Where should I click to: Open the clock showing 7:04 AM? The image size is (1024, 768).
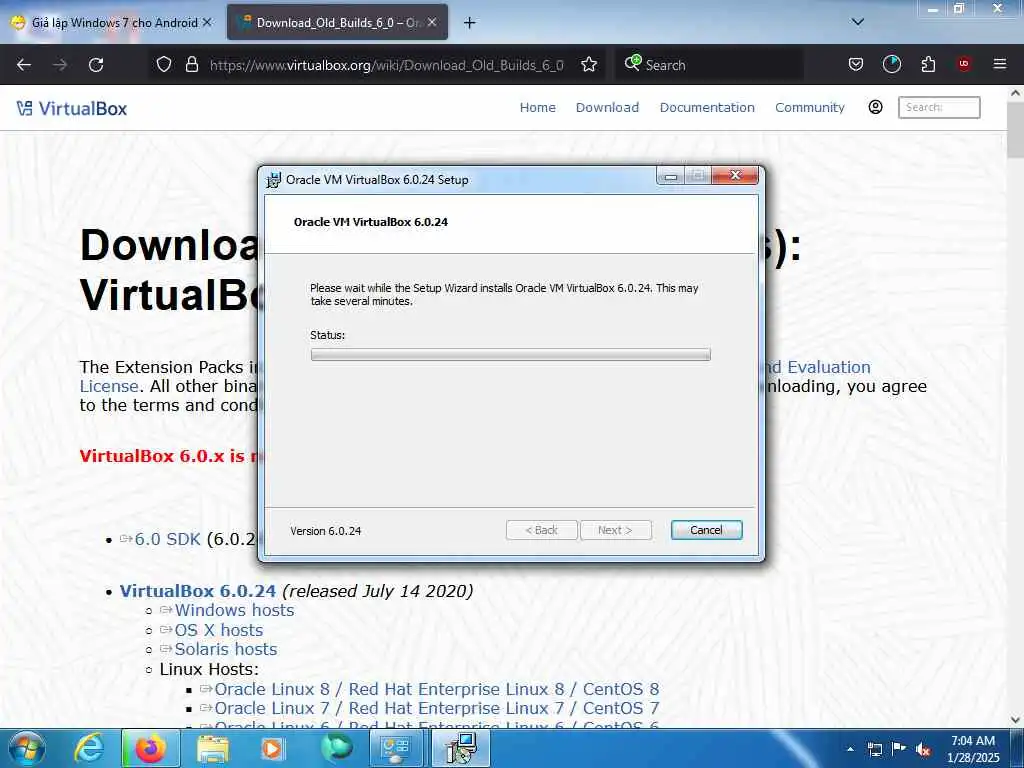coord(973,749)
